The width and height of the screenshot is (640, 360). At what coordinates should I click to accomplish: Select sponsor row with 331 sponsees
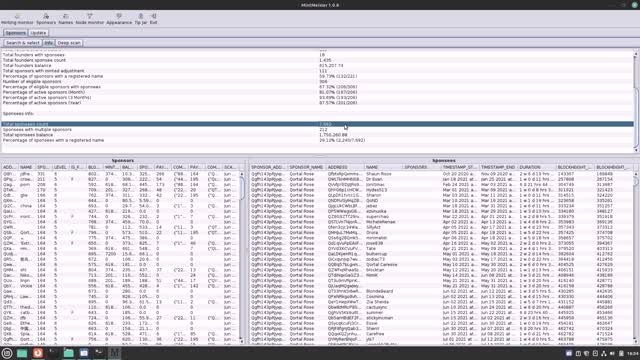point(120,174)
